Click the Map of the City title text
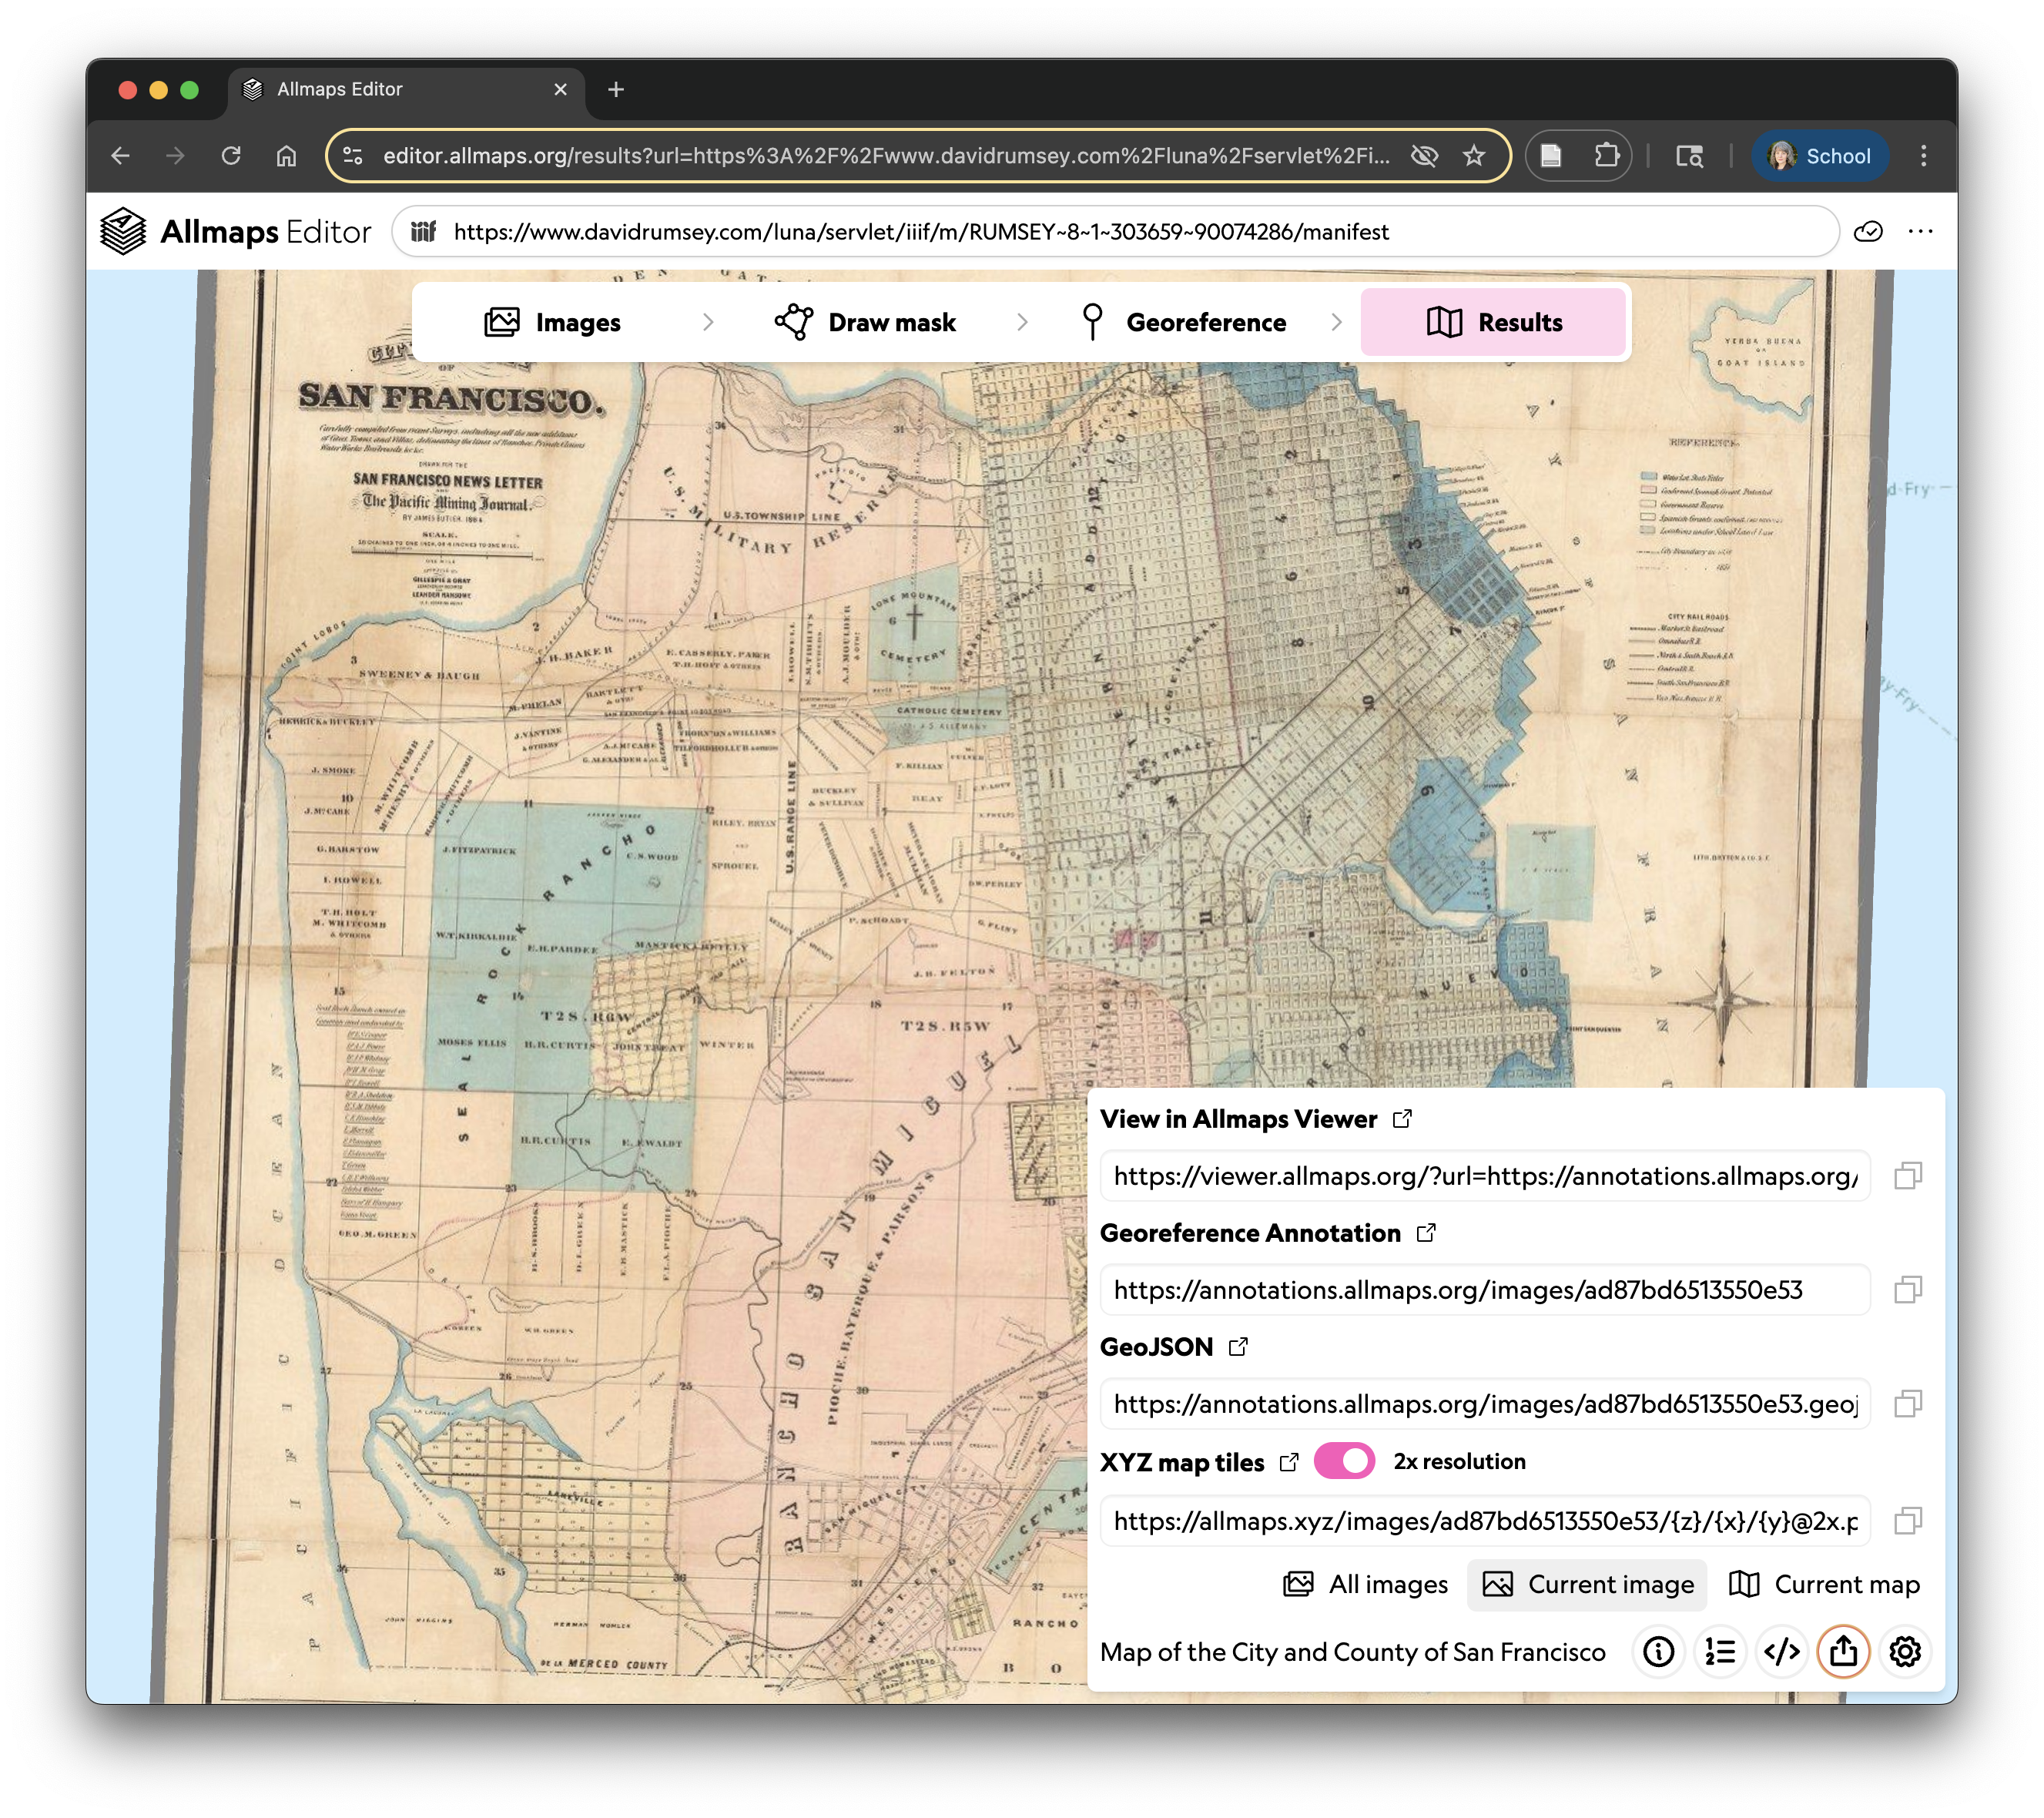 coord(1352,1652)
